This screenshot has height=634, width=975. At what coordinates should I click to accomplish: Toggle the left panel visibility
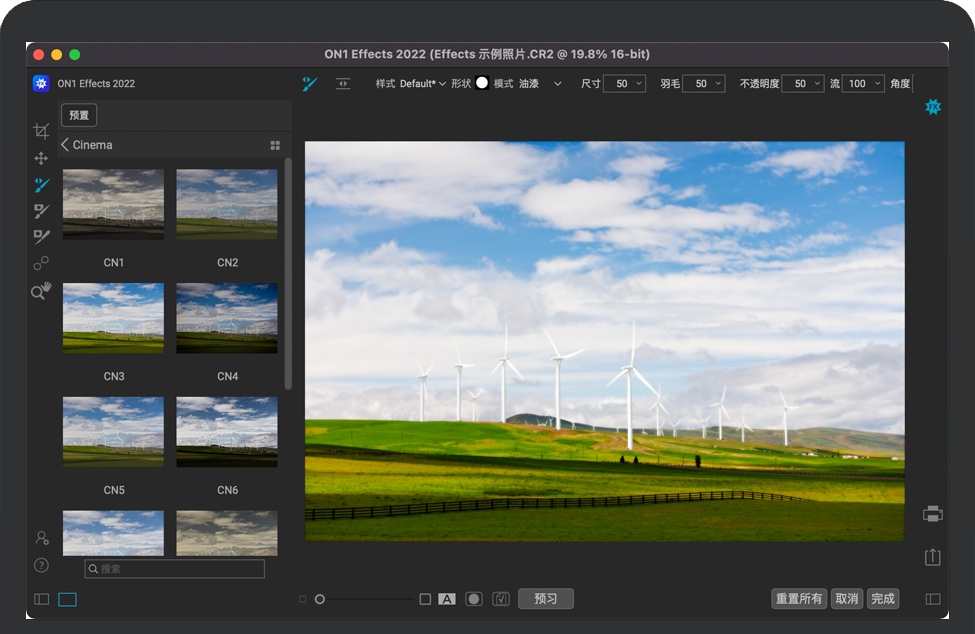click(x=41, y=599)
